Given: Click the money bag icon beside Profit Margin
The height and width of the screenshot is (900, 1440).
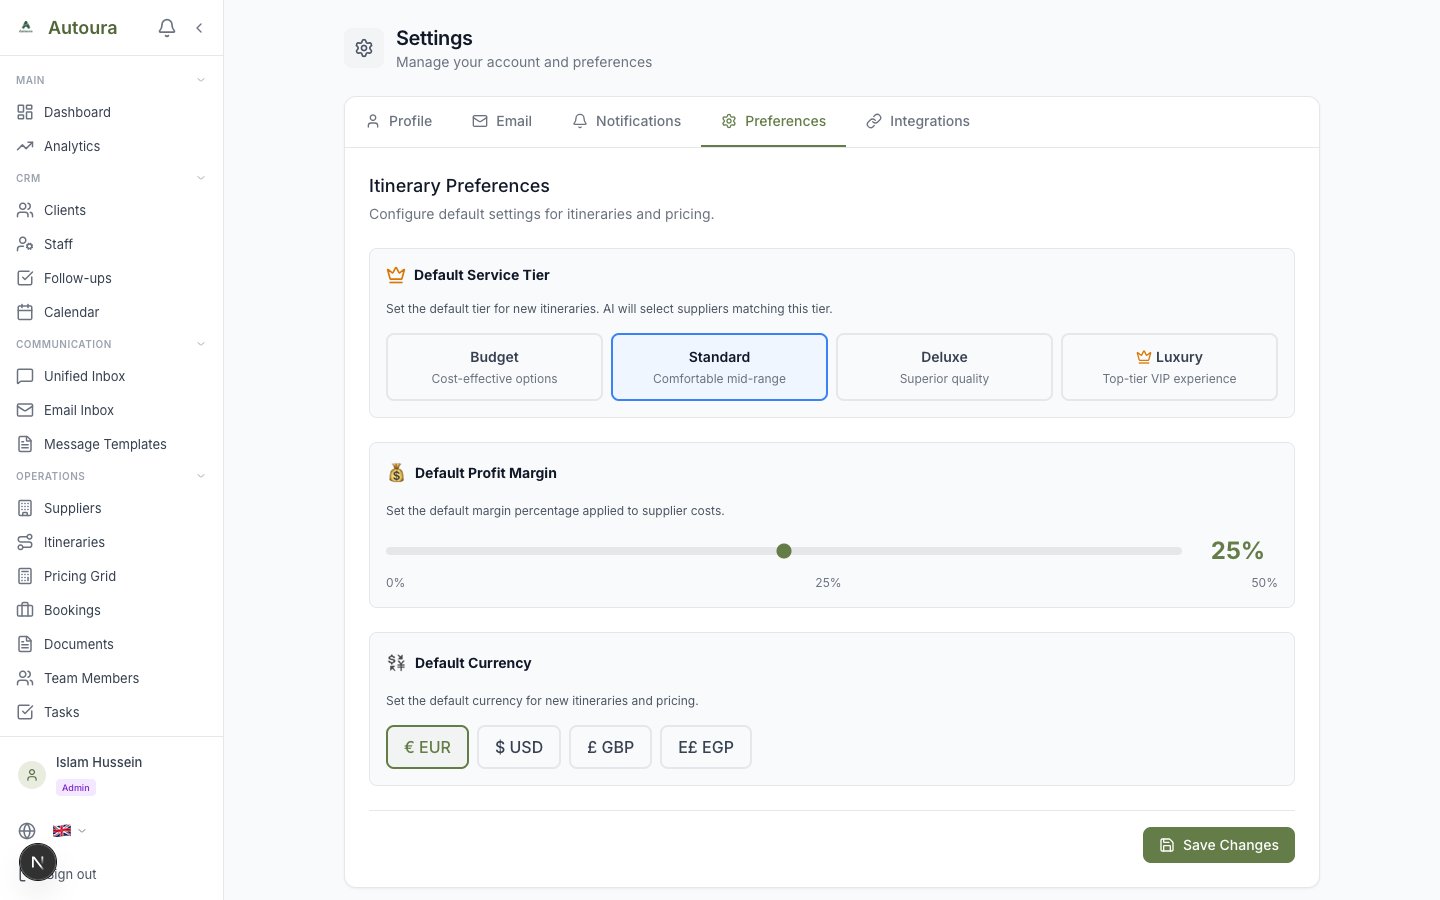Looking at the screenshot, I should (397, 473).
